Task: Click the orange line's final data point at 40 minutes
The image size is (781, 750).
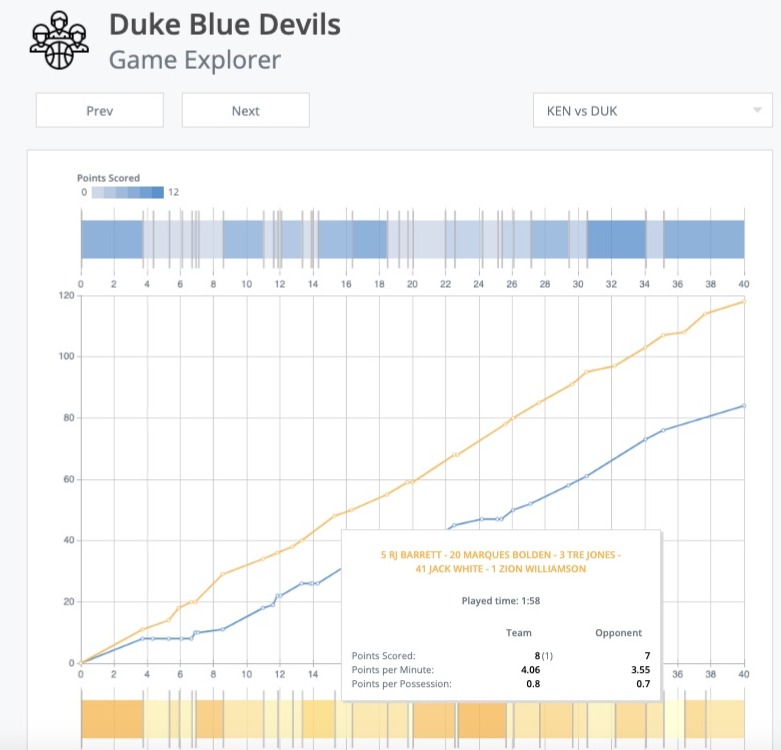Action: [744, 301]
